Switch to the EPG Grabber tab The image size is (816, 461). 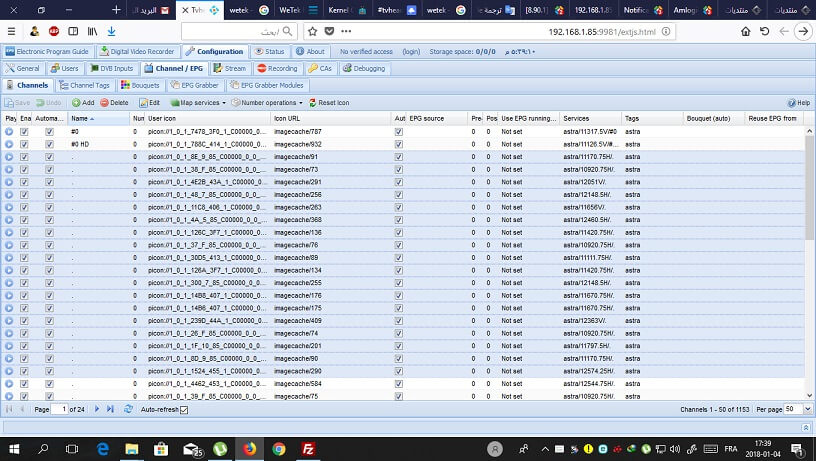click(196, 86)
